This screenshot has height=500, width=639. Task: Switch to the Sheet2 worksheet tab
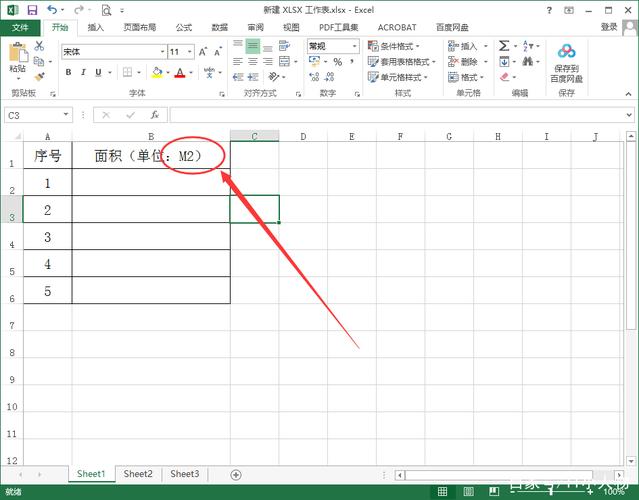(138, 474)
